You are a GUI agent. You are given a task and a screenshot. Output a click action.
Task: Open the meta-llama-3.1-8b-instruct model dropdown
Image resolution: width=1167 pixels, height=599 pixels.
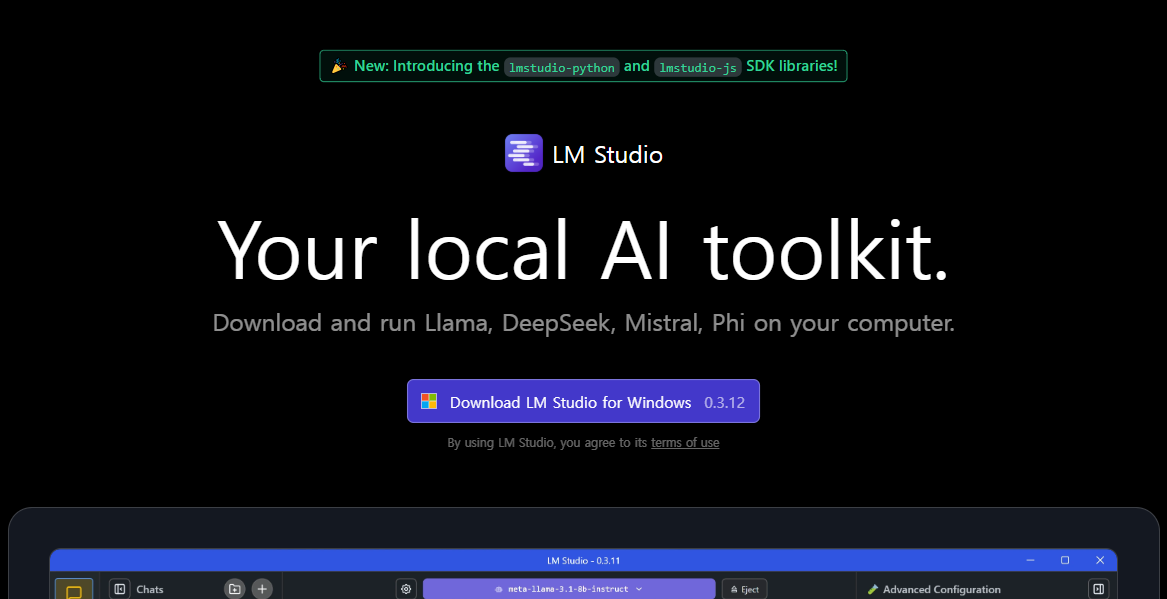tap(569, 589)
